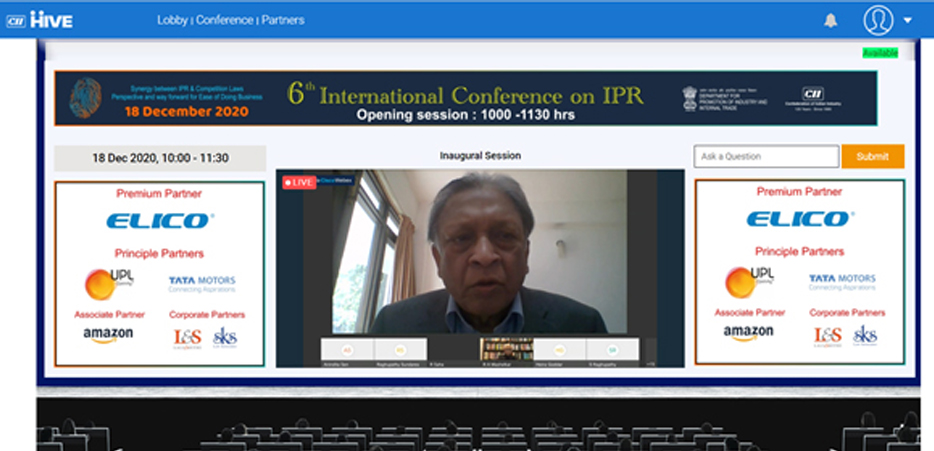
Task: Click the green Available status label
Action: [x=880, y=53]
